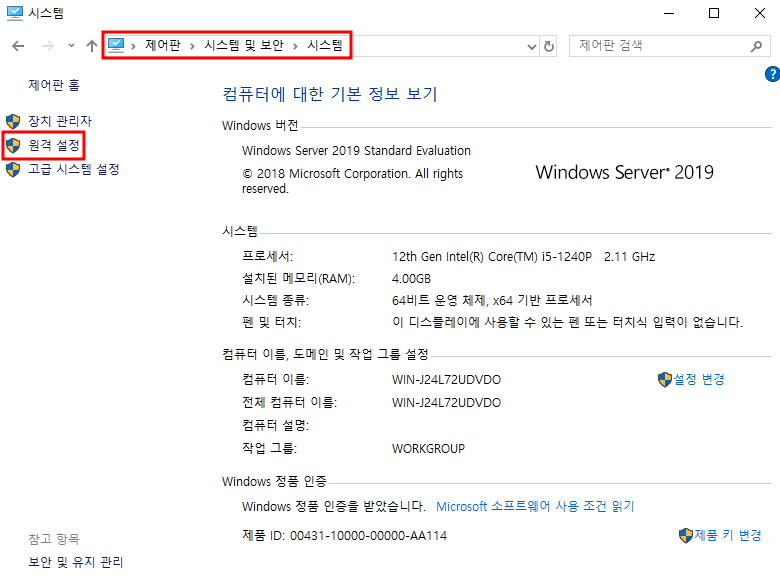Click heading 컴퓨터에 대한 기본 정보 보기
This screenshot has width=780, height=586.
[330, 94]
